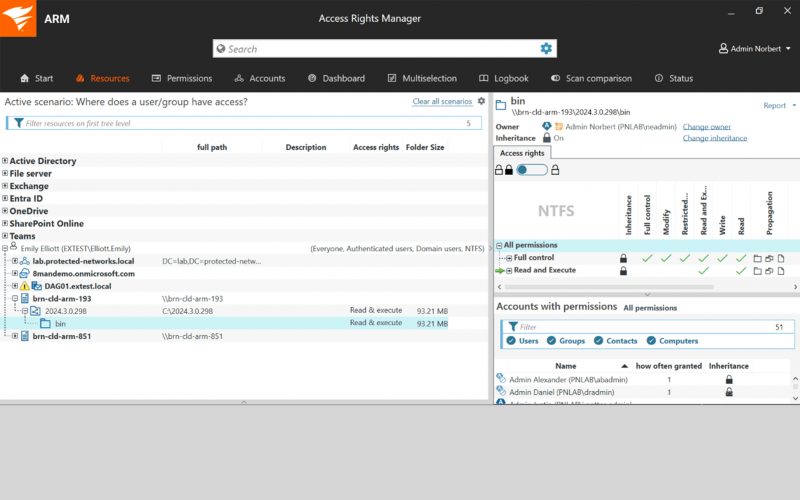Click the Admin Daniel account icon

click(x=501, y=391)
